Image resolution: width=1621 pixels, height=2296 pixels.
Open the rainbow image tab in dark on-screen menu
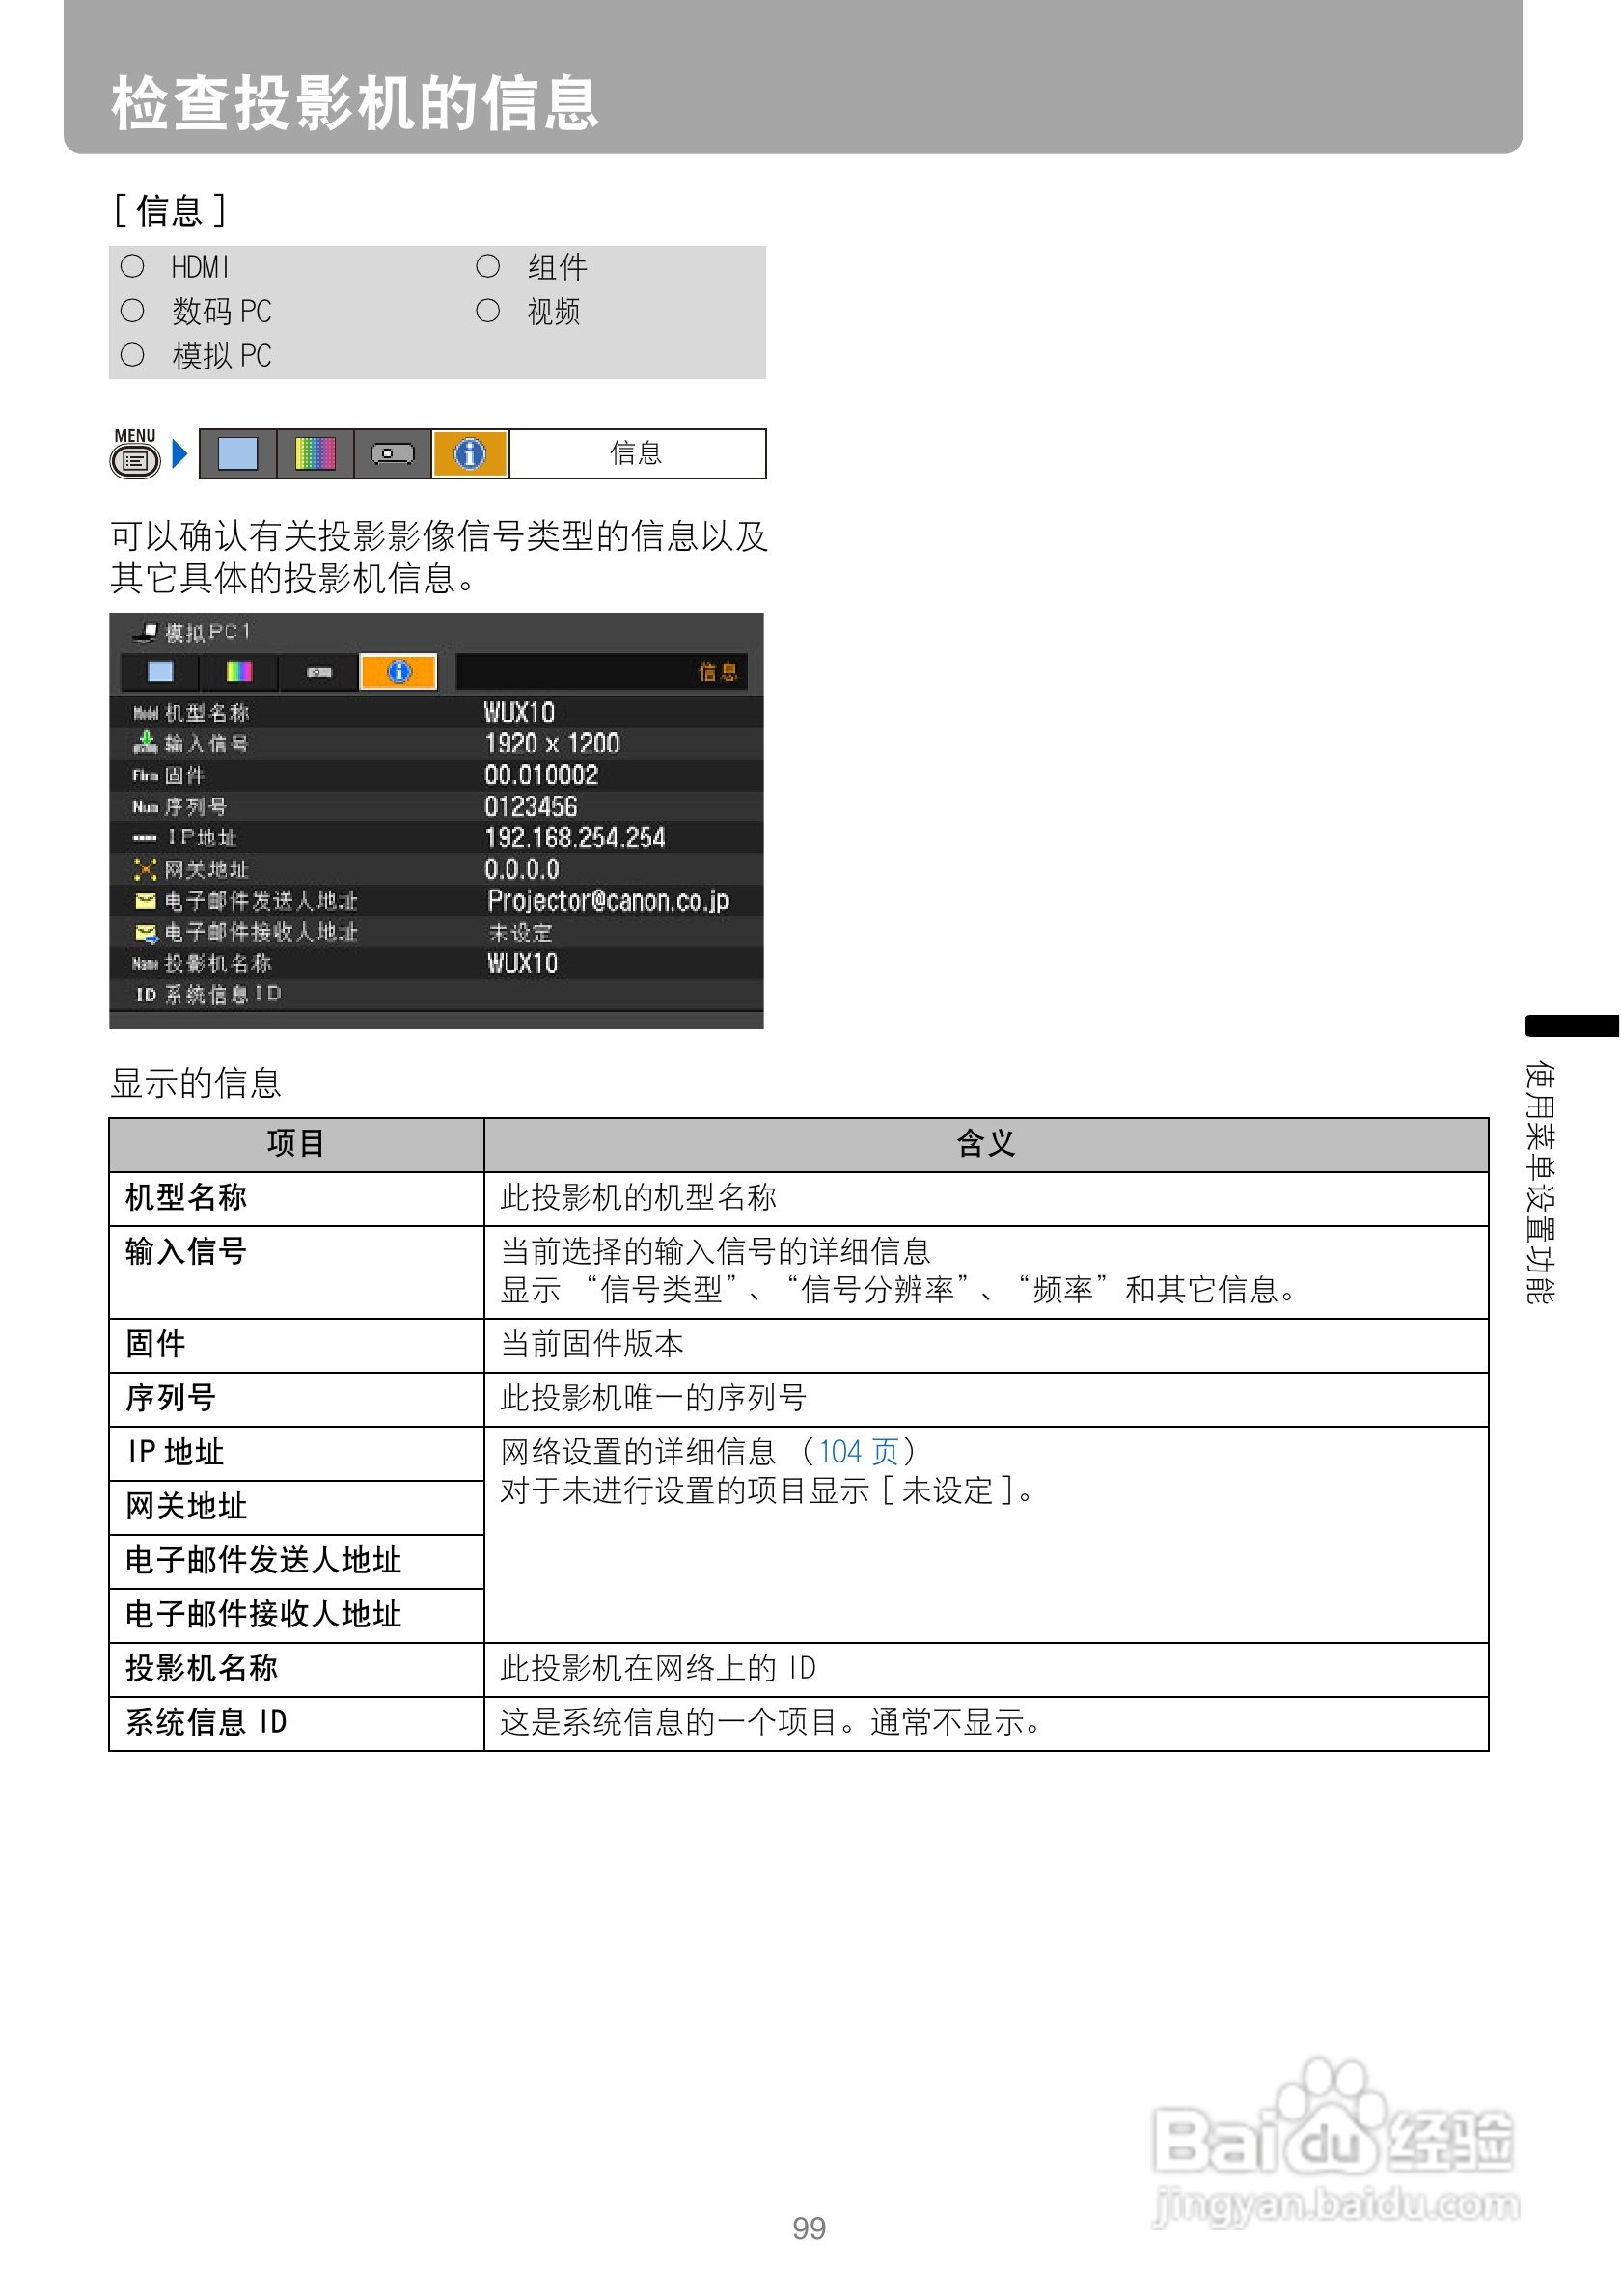pyautogui.click(x=239, y=672)
